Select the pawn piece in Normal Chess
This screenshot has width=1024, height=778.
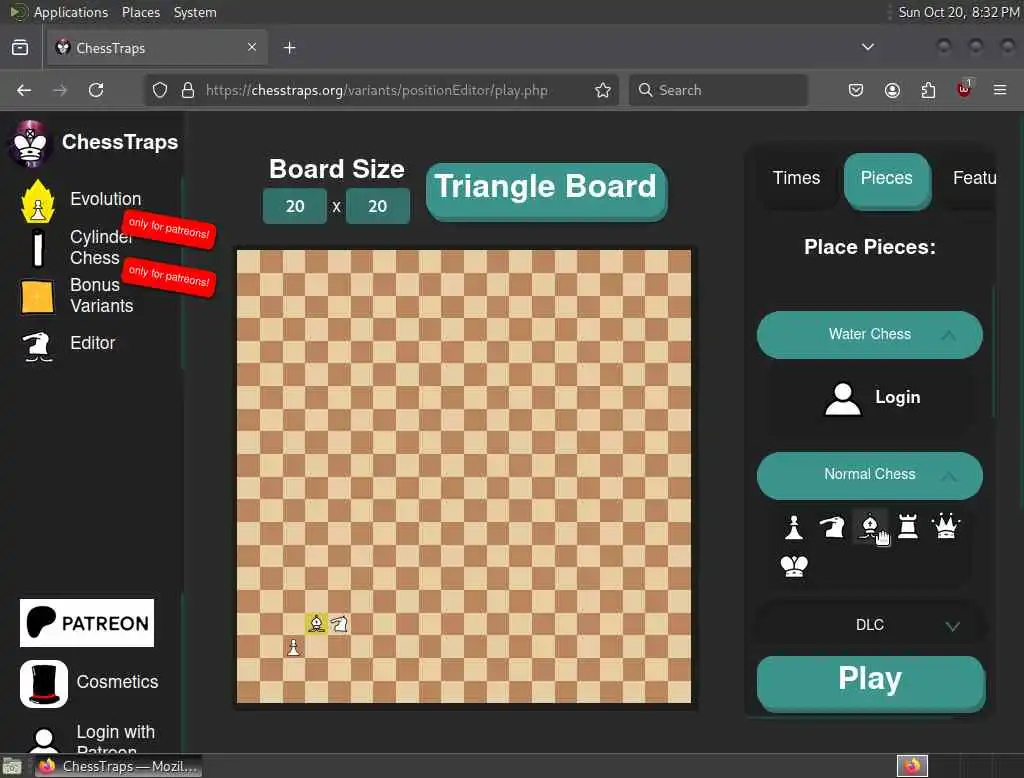click(794, 527)
